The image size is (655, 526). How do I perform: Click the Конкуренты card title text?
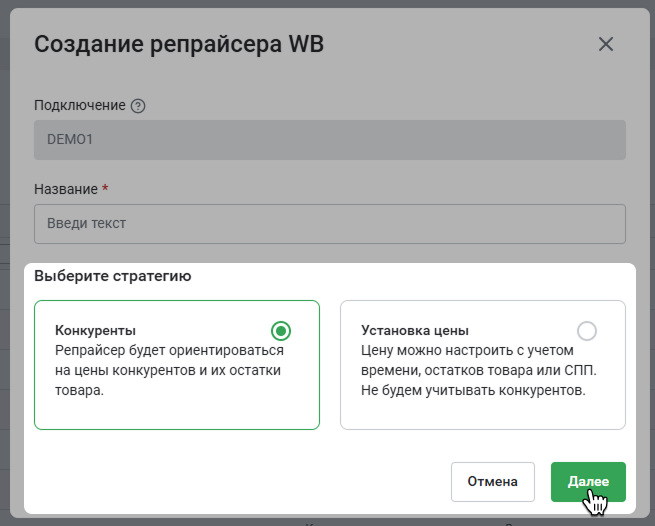point(95,330)
